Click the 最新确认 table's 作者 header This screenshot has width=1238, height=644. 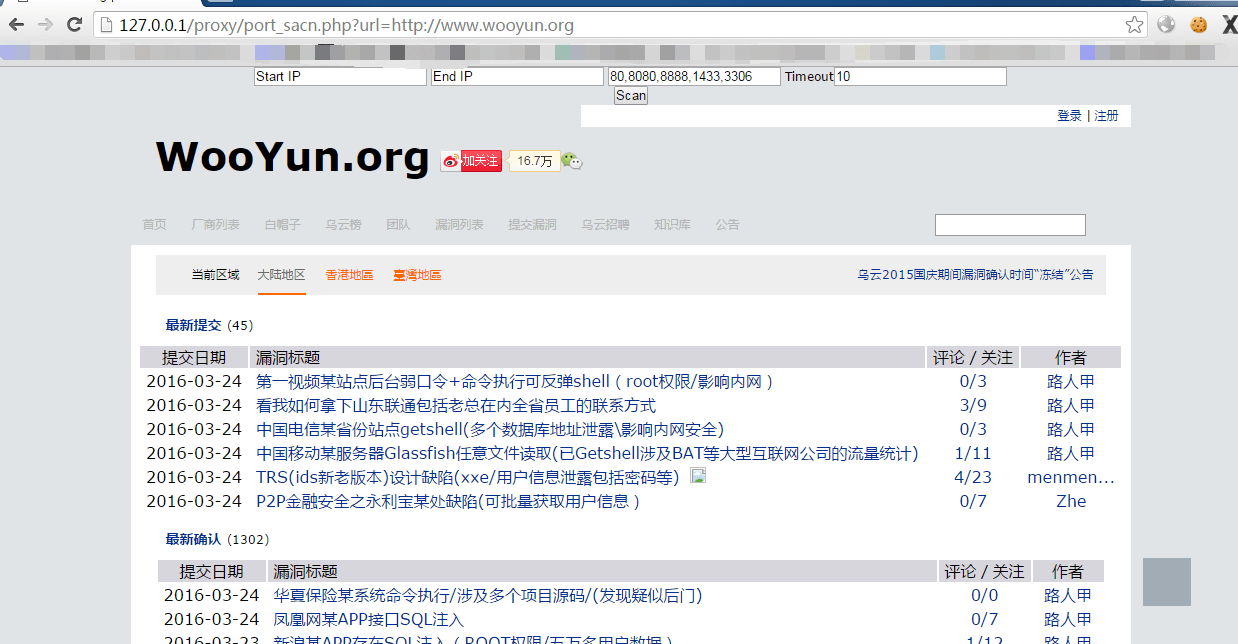[1068, 572]
